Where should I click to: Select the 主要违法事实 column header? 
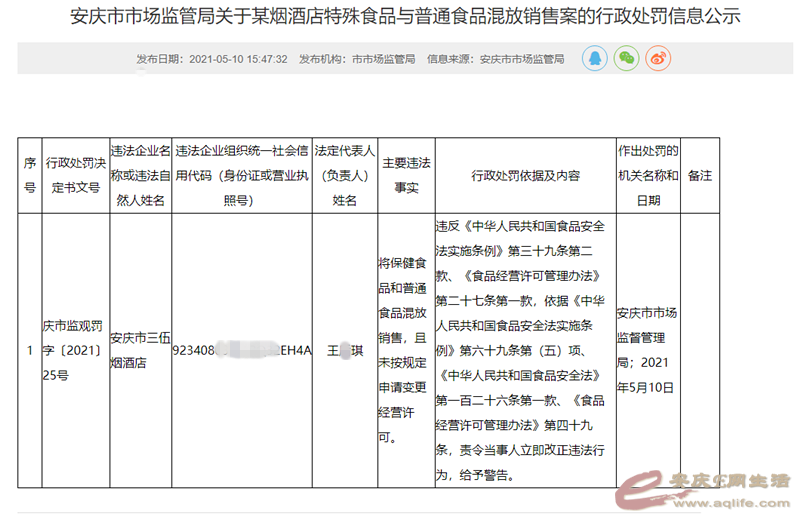(x=405, y=175)
